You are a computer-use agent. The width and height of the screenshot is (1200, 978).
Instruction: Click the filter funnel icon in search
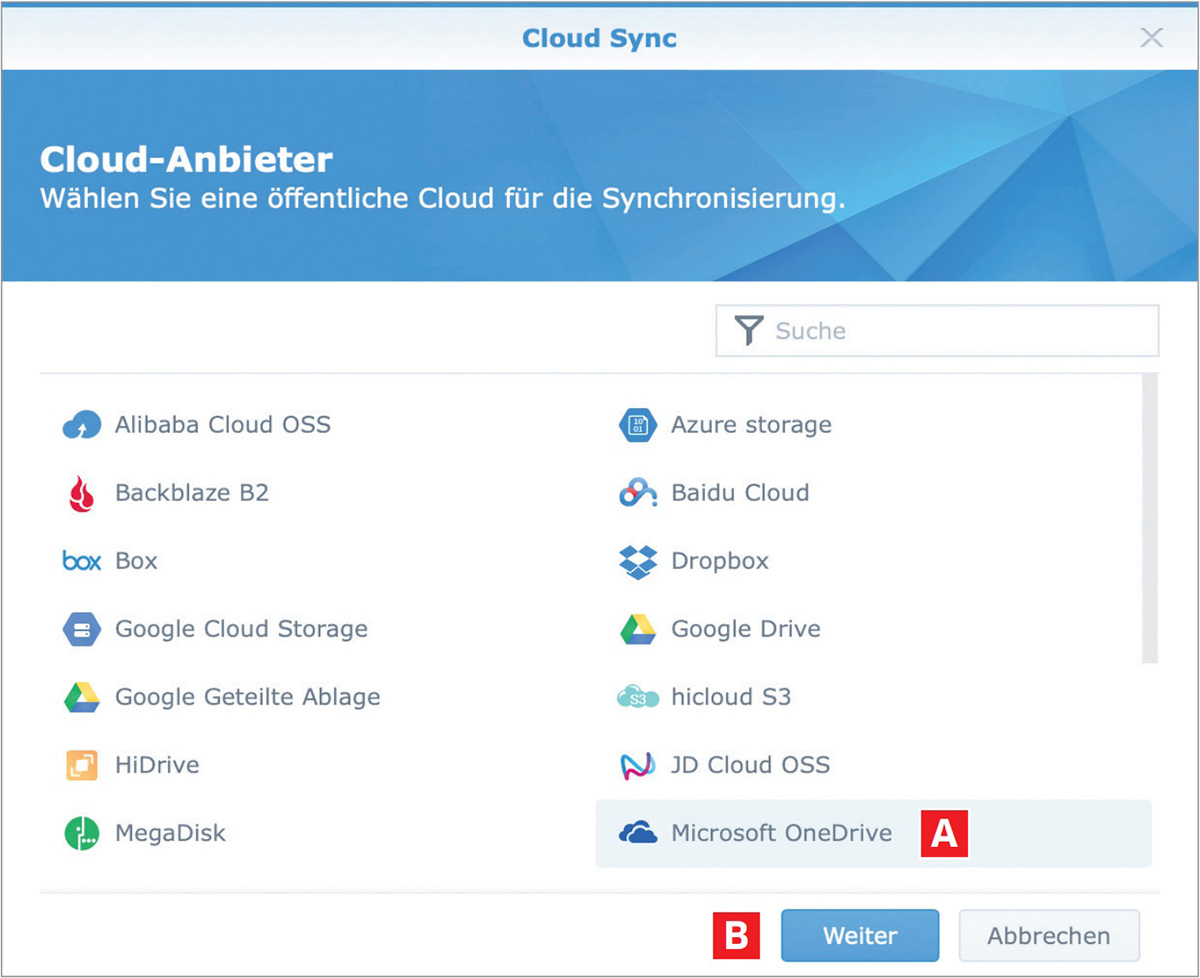pyautogui.click(x=749, y=331)
